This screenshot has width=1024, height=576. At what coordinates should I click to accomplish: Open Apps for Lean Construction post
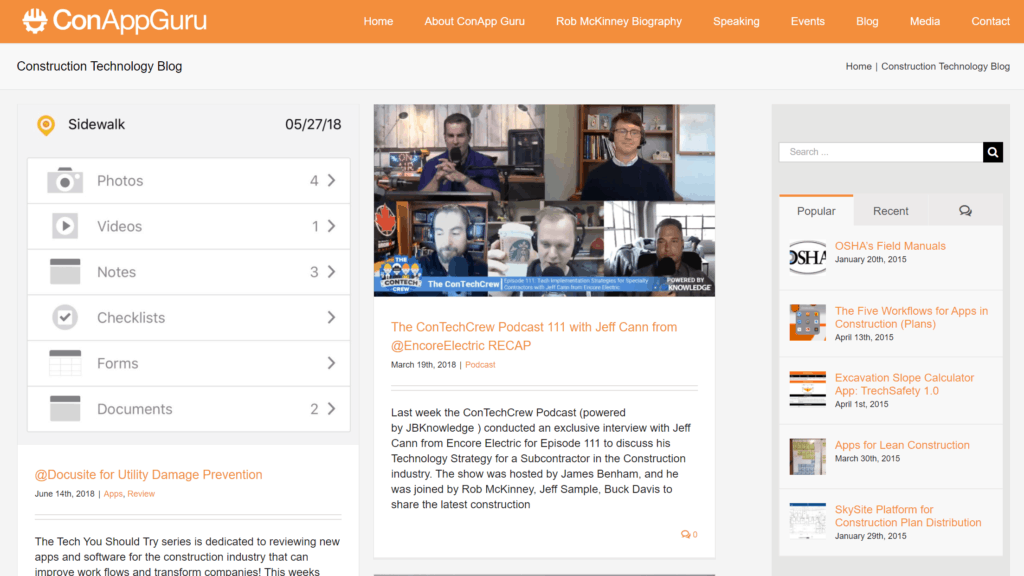[x=902, y=445]
